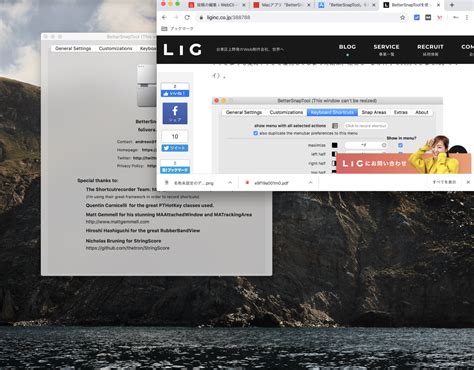
Task: Open a new Chrome tab with plus button
Action: 452,5
